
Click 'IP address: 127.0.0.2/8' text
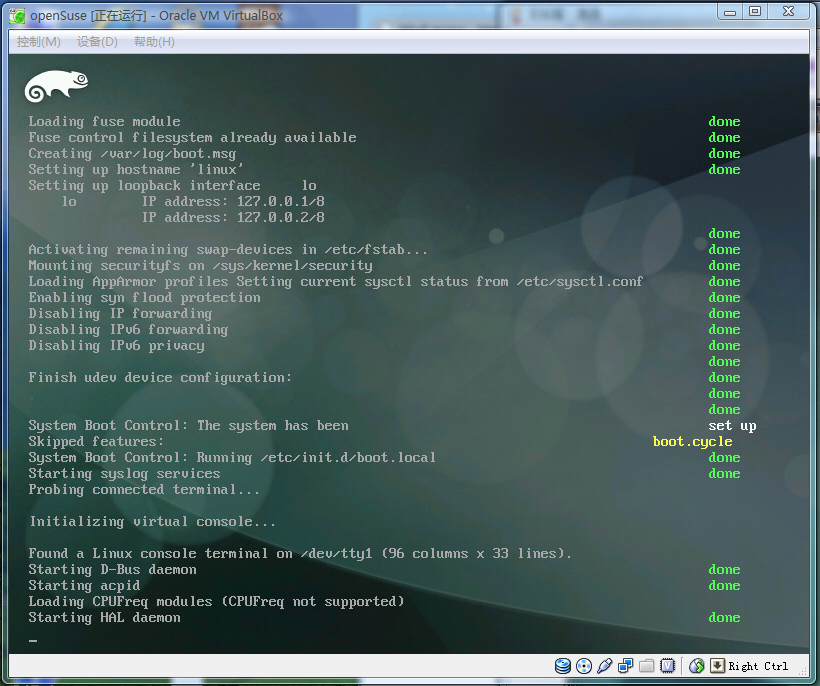click(233, 218)
